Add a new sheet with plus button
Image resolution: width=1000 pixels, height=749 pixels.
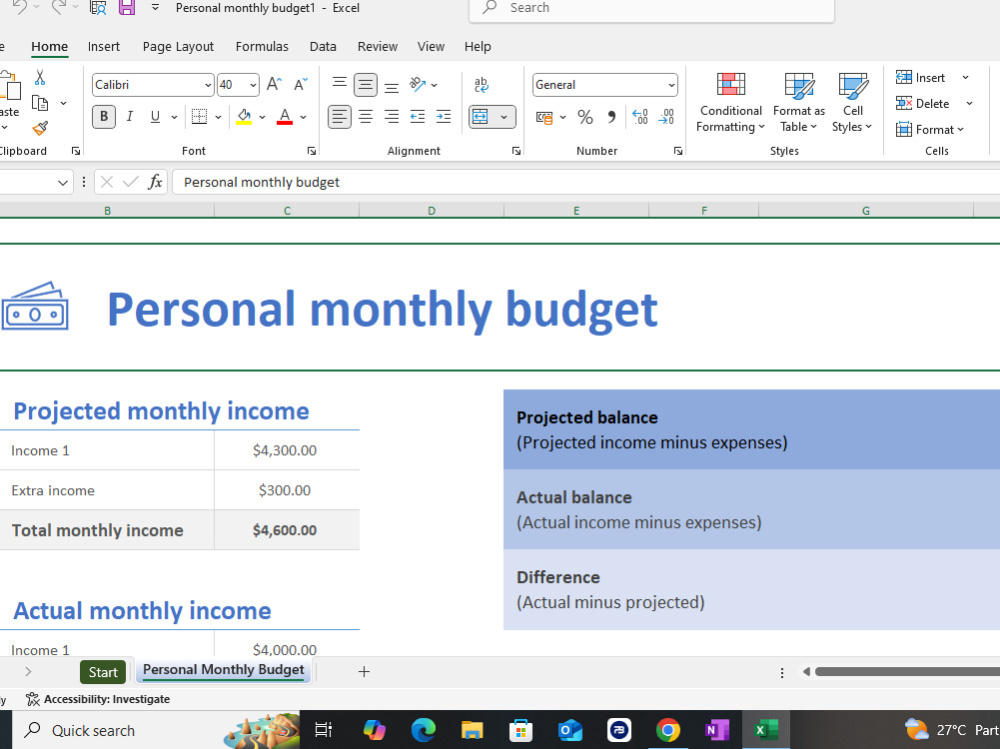point(364,671)
